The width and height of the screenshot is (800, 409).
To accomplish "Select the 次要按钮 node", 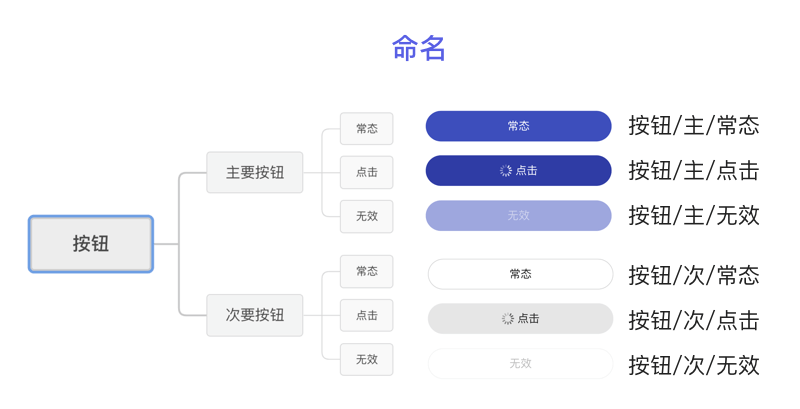I will click(255, 315).
